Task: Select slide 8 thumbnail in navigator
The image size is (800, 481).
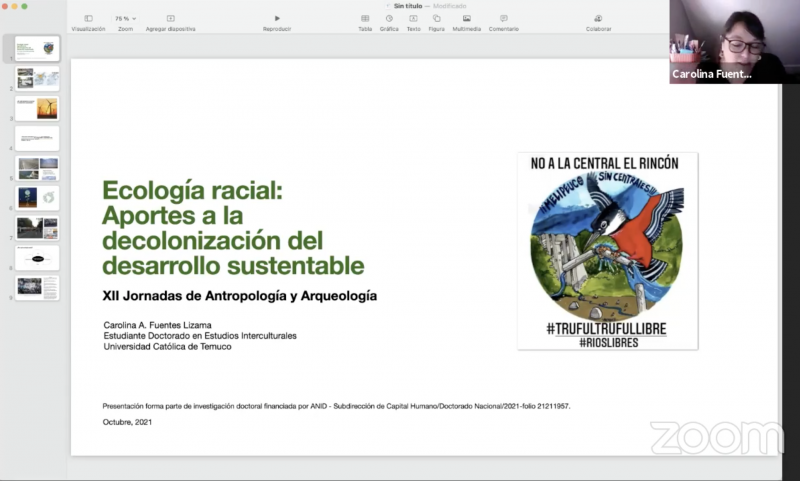Action: point(37,258)
